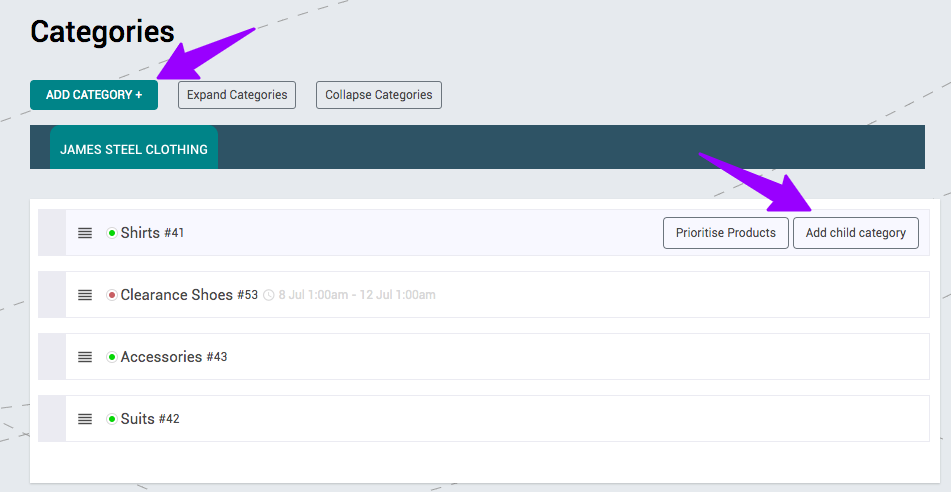Click the drag handle icon for Clearance Shoes

pyautogui.click(x=85, y=295)
